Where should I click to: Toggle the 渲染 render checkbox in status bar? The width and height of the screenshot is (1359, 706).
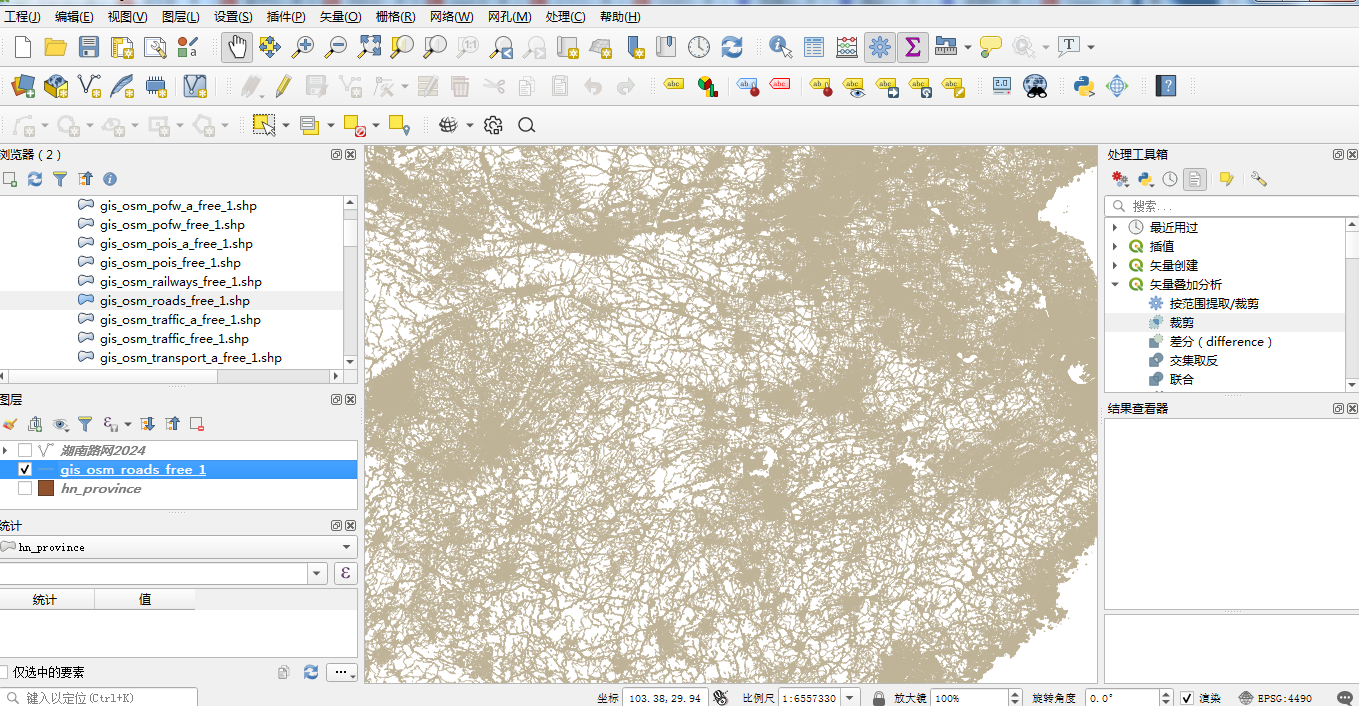click(x=1186, y=698)
